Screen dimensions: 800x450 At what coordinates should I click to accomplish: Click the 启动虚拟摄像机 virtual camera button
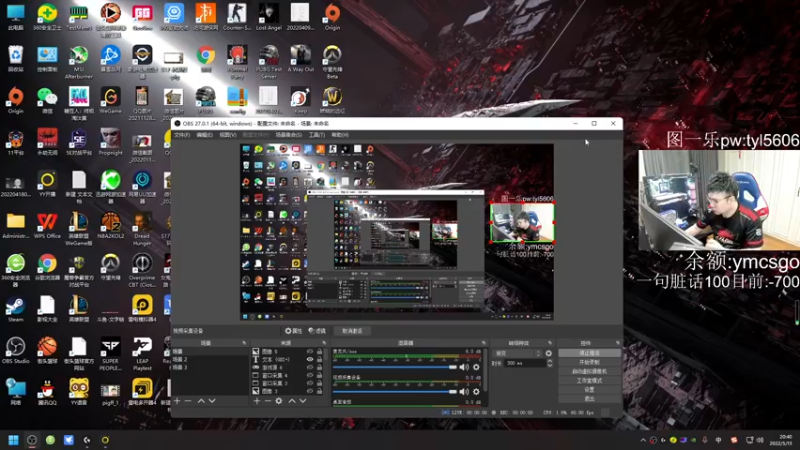[589, 371]
